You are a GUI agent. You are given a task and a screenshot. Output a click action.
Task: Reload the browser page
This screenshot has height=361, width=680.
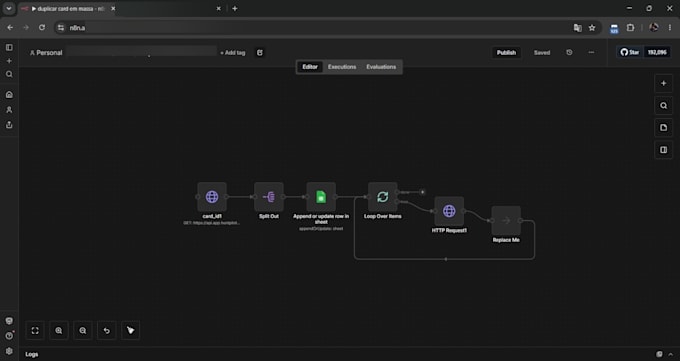[x=42, y=28]
